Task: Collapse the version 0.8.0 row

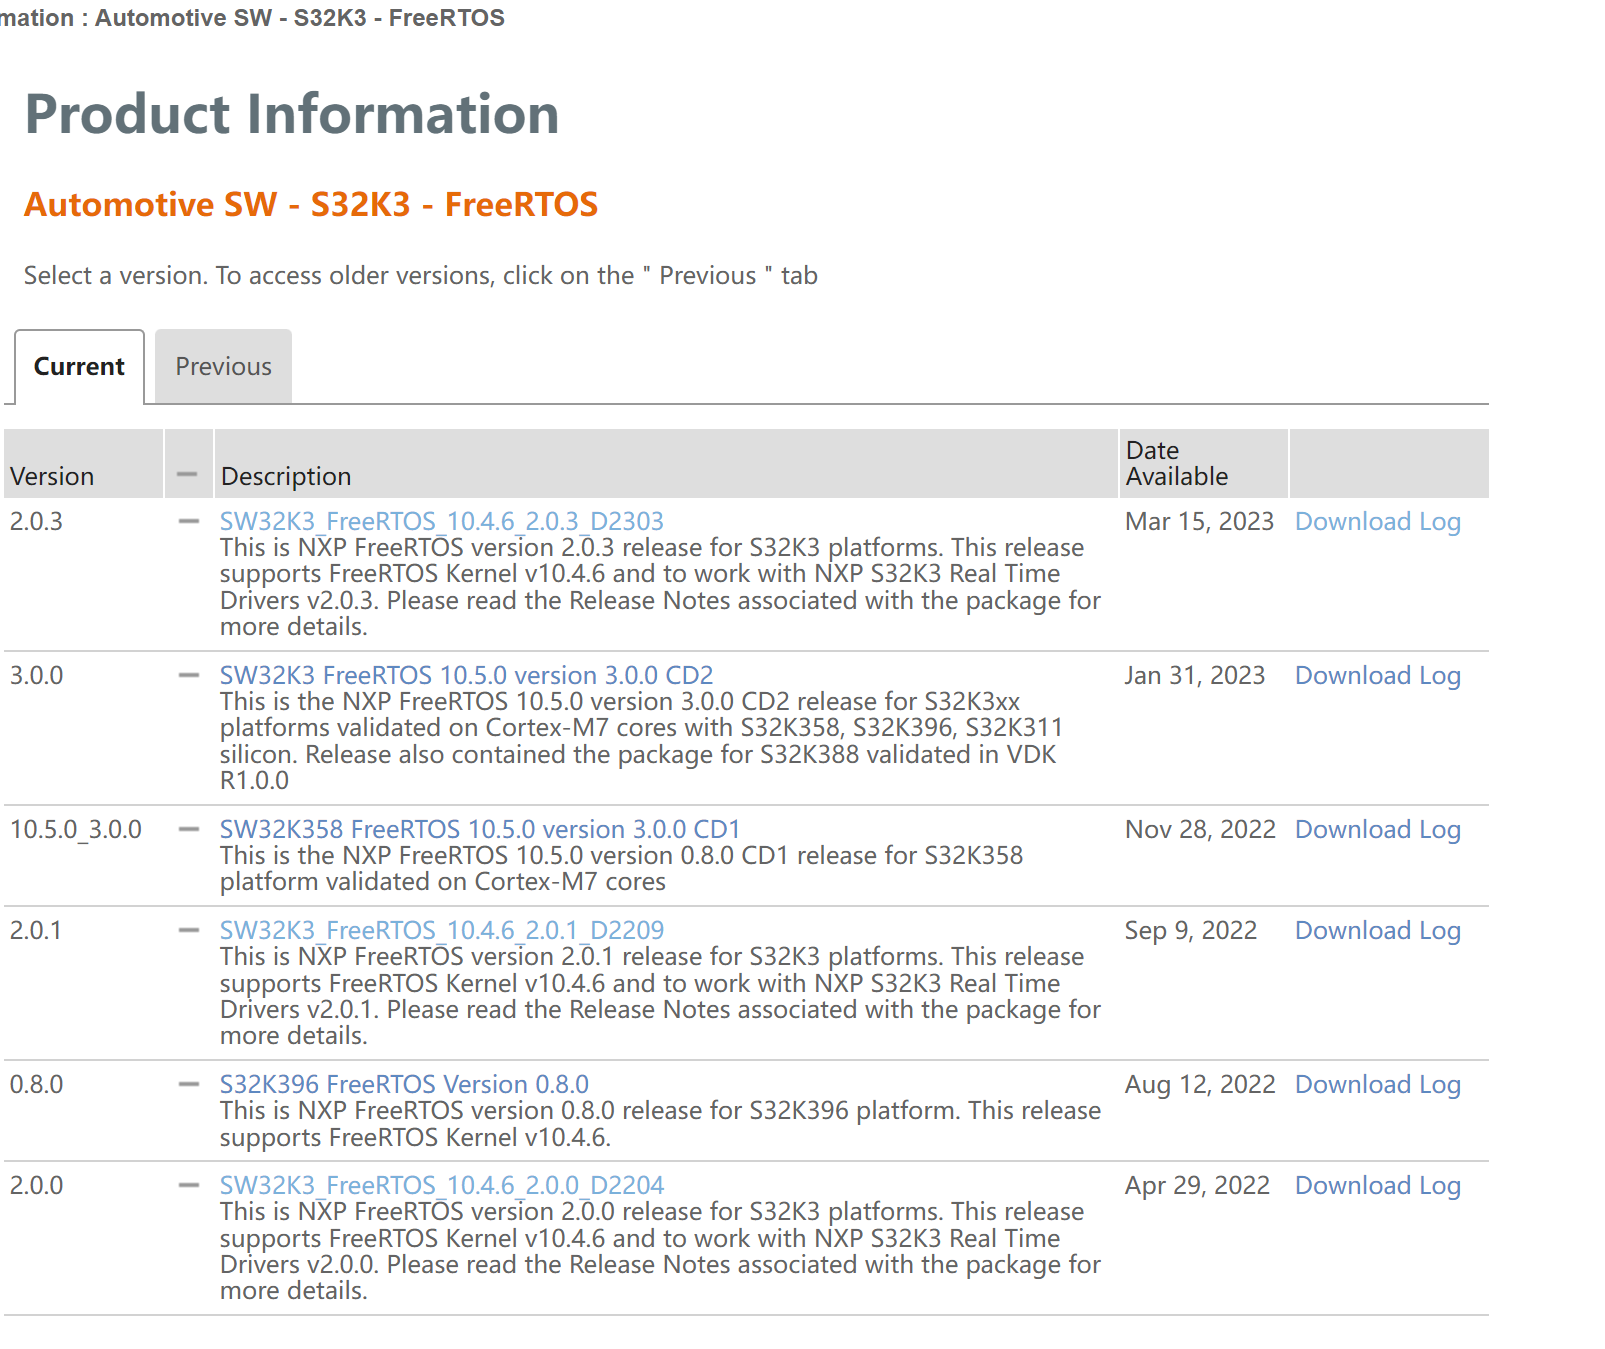Action: [x=188, y=1084]
